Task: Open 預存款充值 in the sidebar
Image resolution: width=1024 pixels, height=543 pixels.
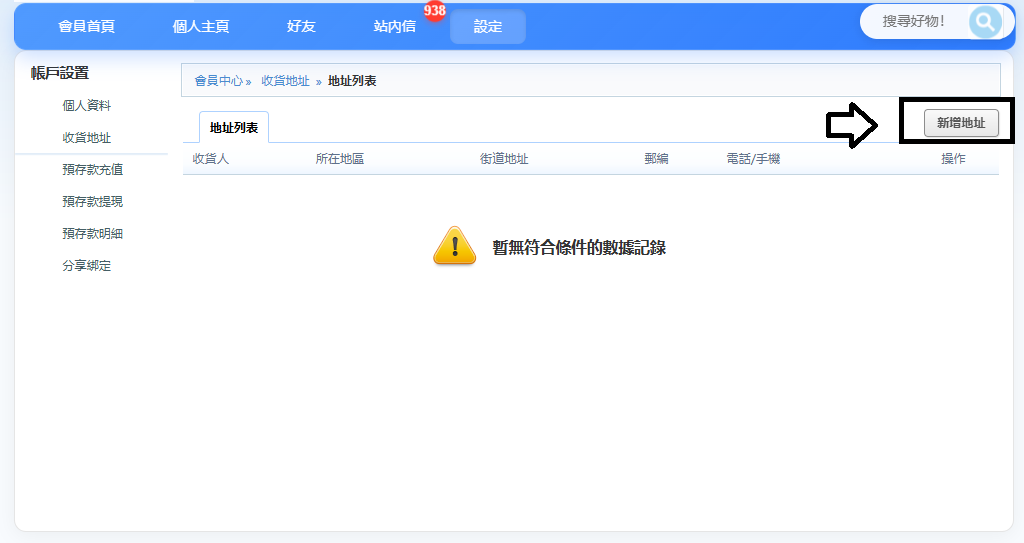Action: (93, 170)
